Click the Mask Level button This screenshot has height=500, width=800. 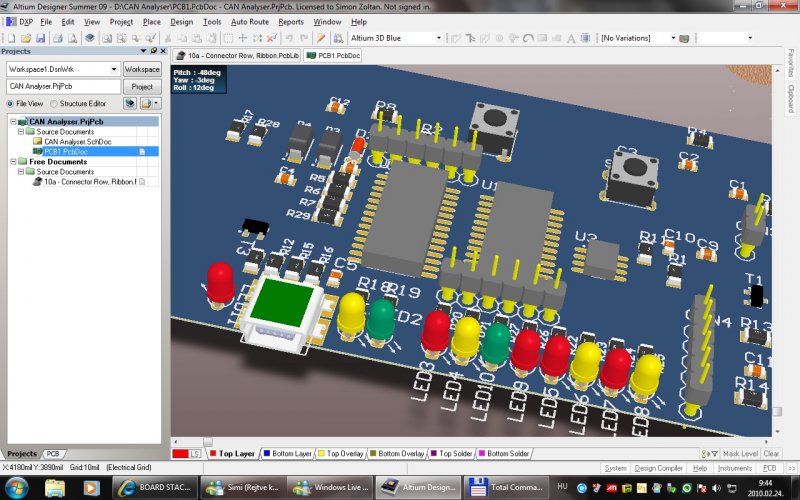740,454
